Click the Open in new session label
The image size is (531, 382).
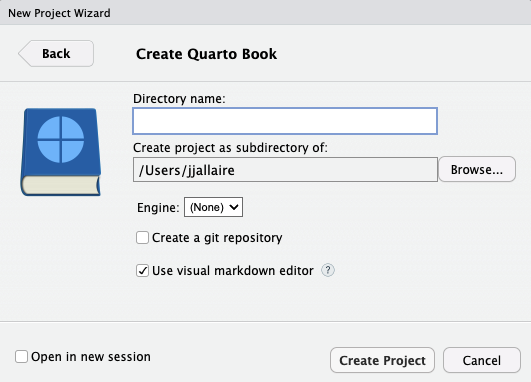pyautogui.click(x=91, y=357)
